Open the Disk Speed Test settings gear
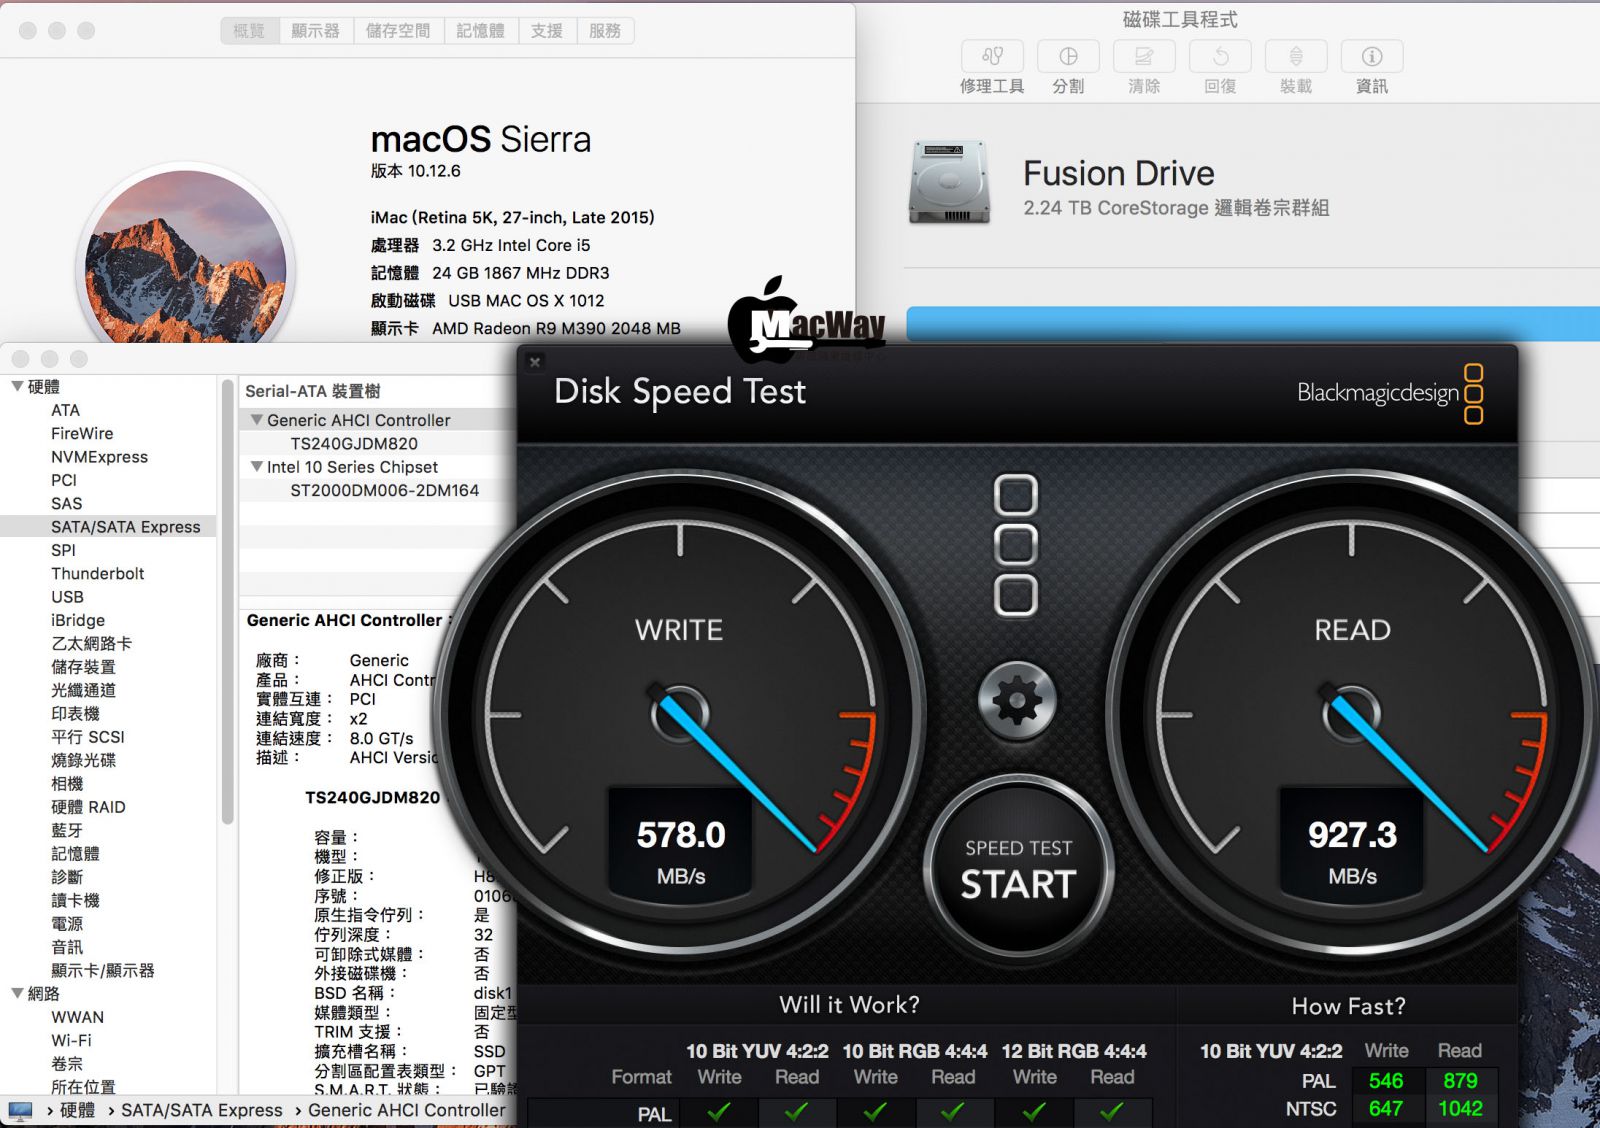The height and width of the screenshot is (1128, 1600). 1017,701
